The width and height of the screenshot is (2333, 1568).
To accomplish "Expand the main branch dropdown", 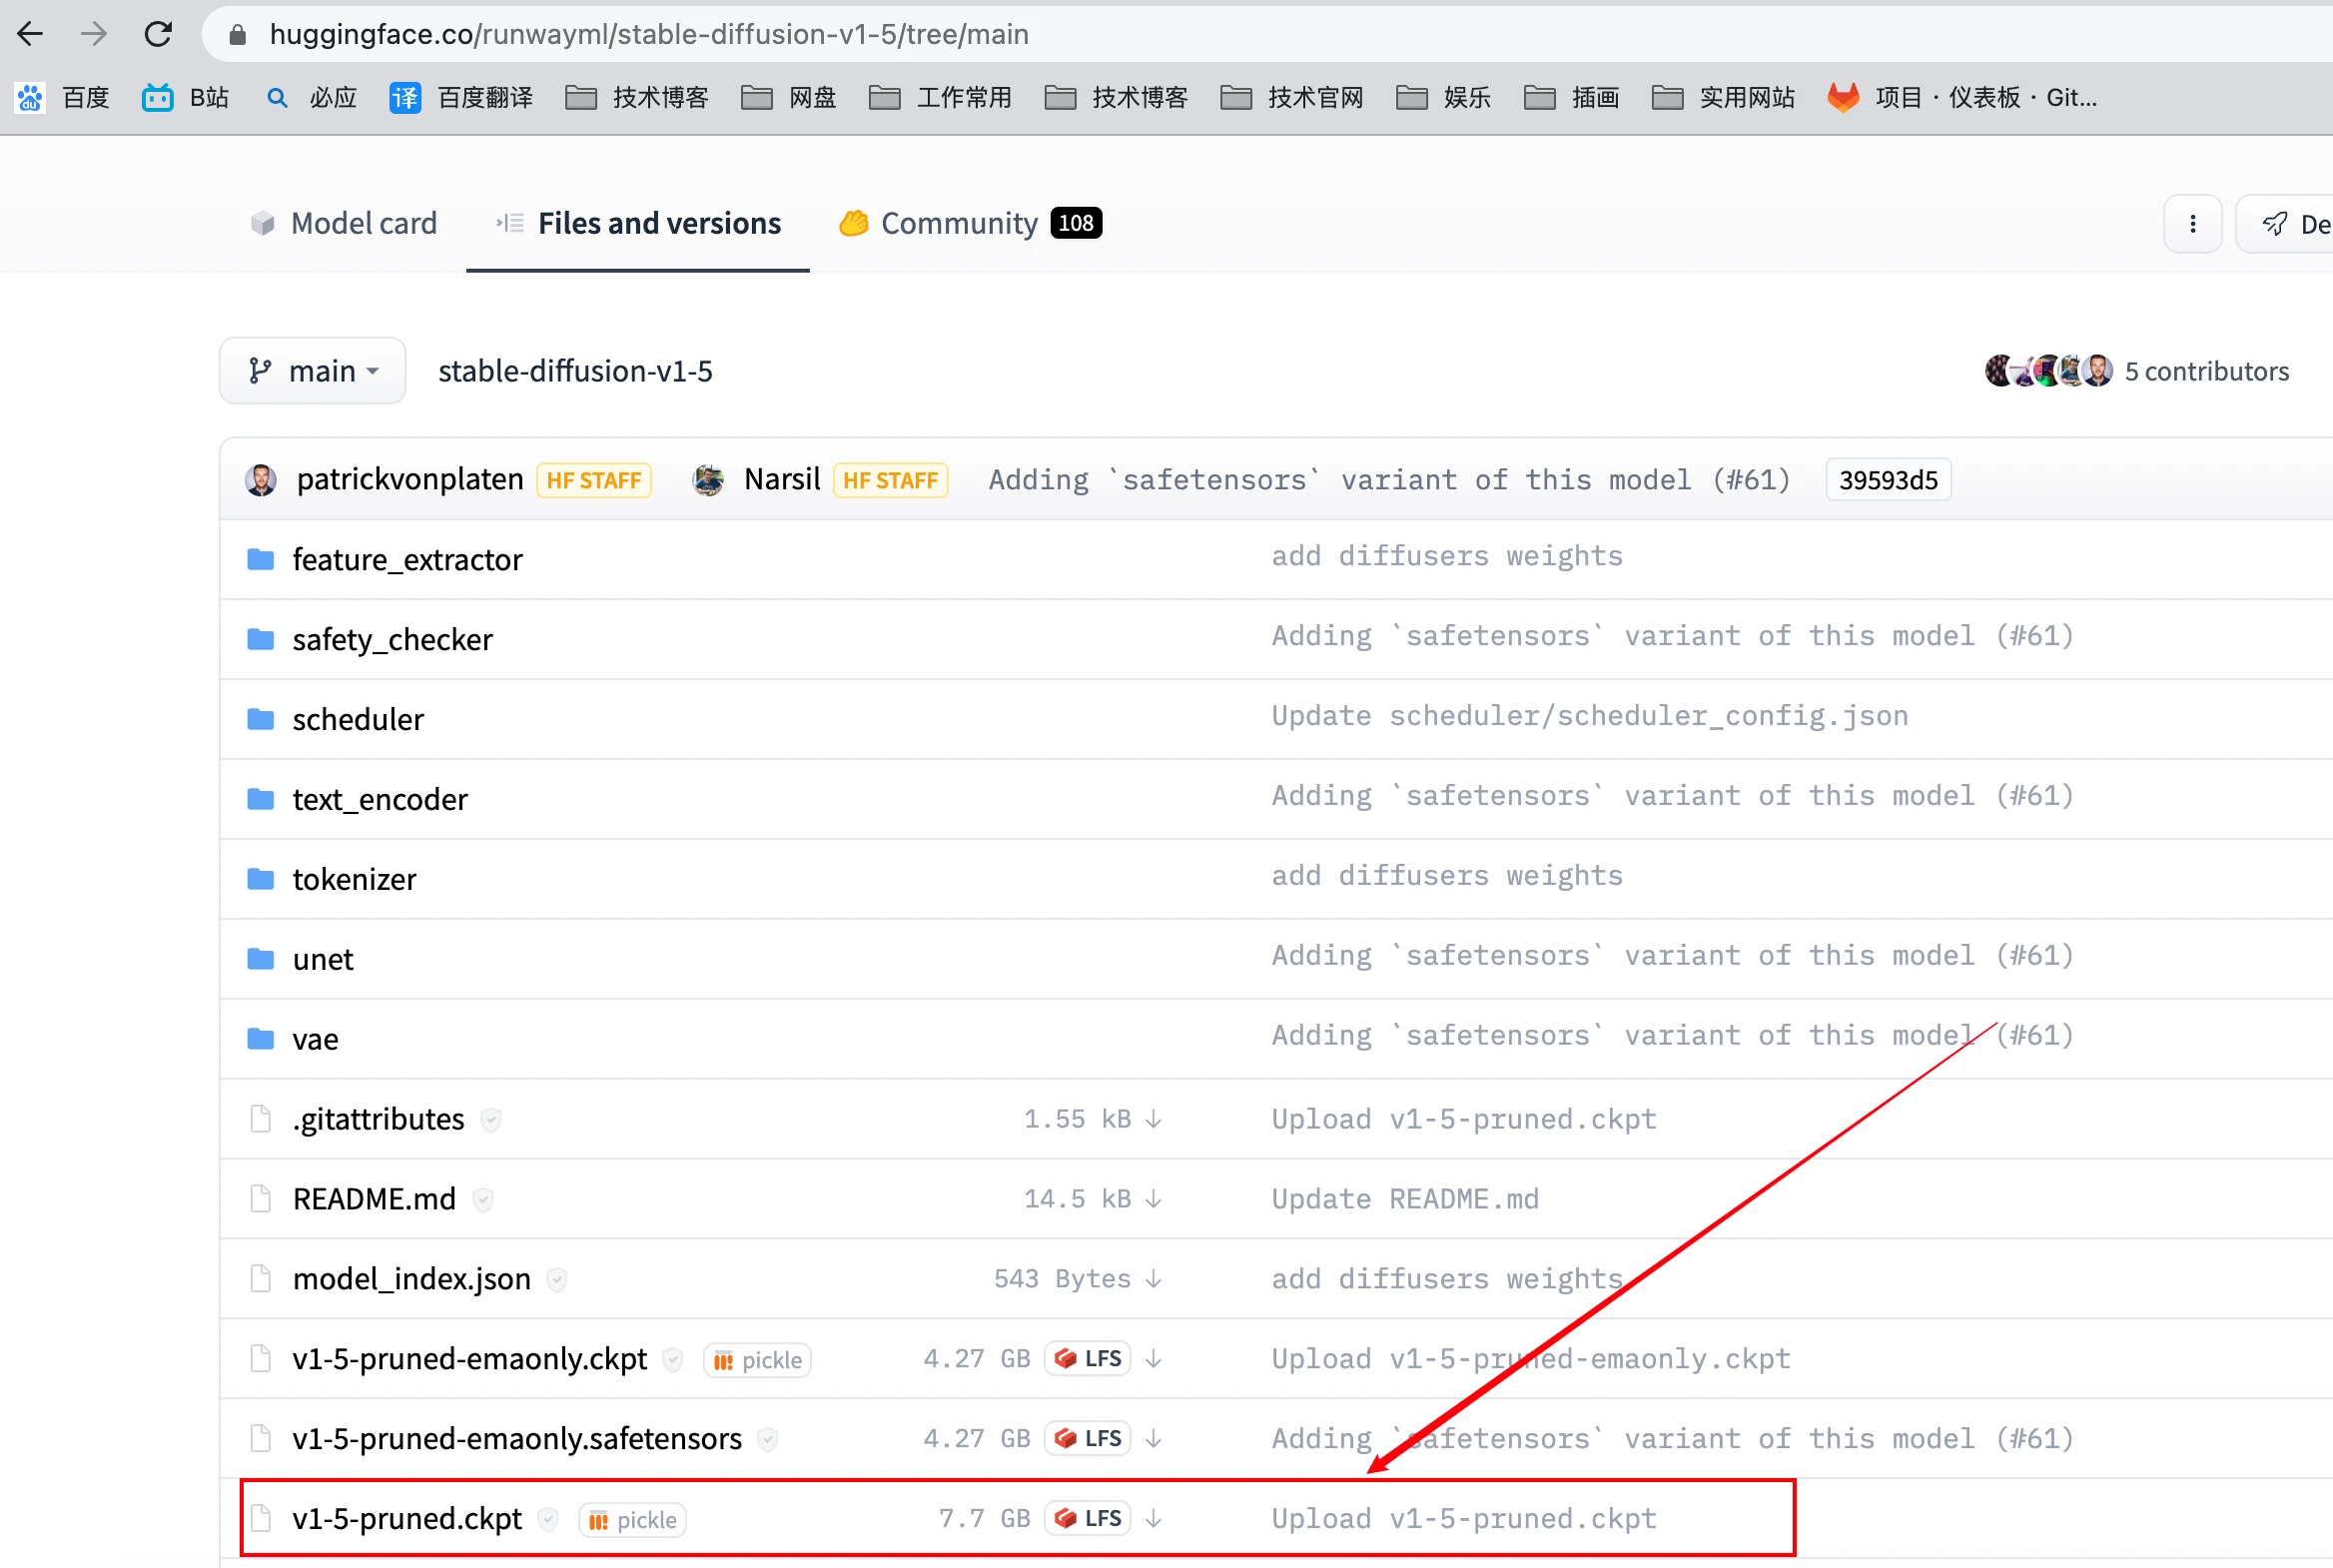I will (x=312, y=371).
